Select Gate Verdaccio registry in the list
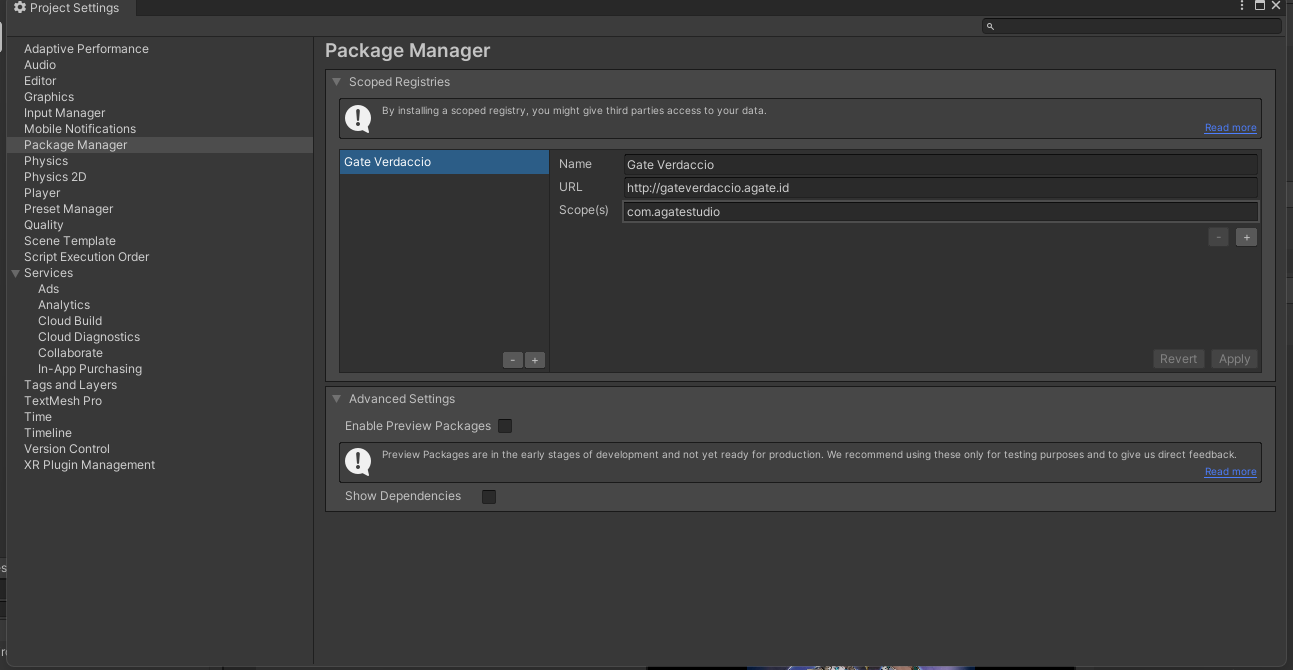1293x670 pixels. point(443,162)
